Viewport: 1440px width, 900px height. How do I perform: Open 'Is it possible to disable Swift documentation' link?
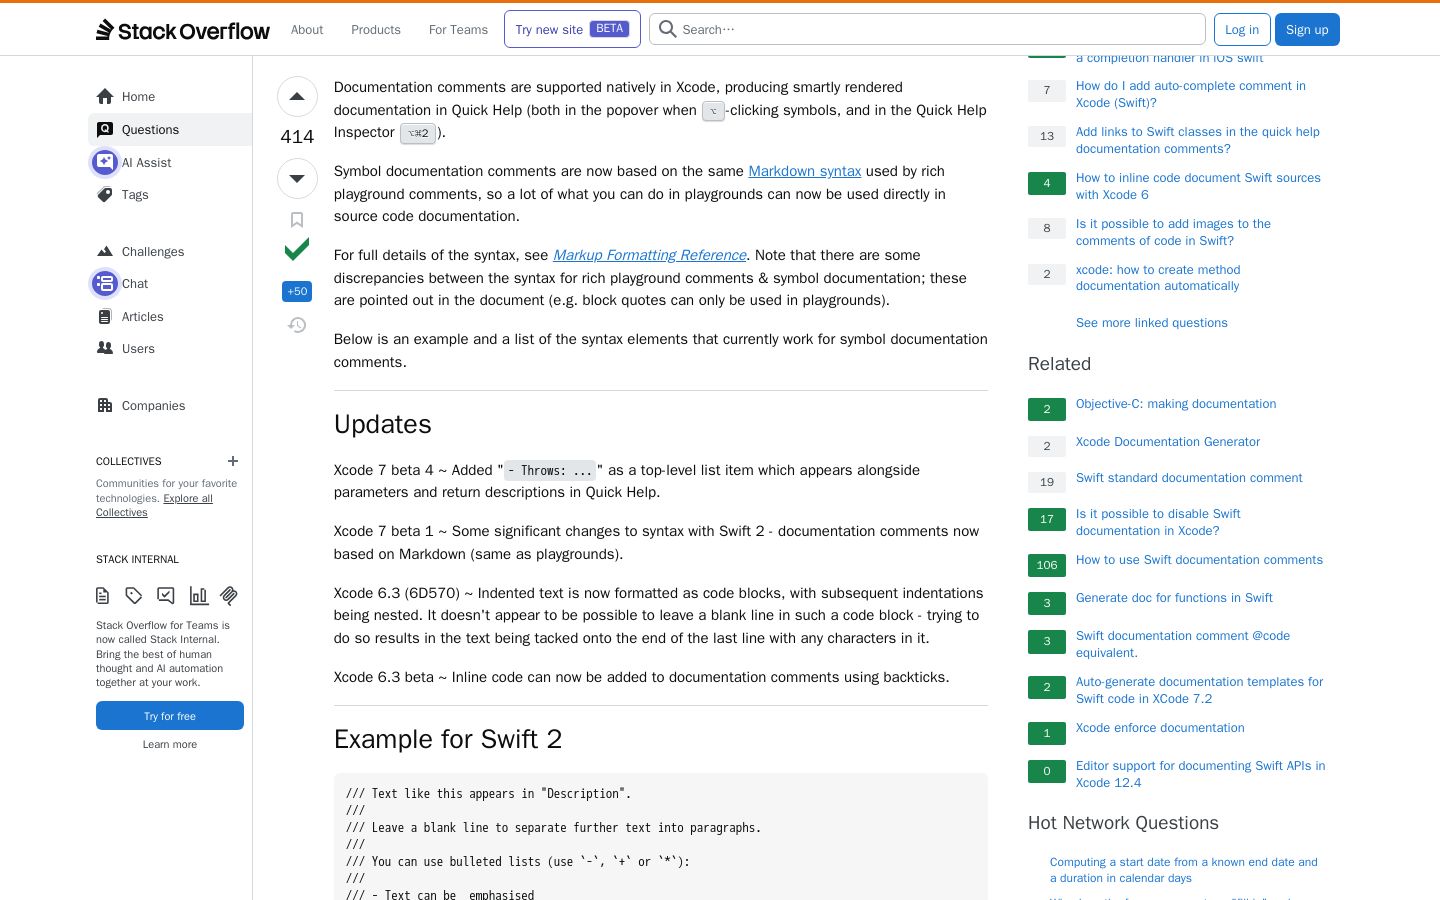pyautogui.click(x=1158, y=522)
